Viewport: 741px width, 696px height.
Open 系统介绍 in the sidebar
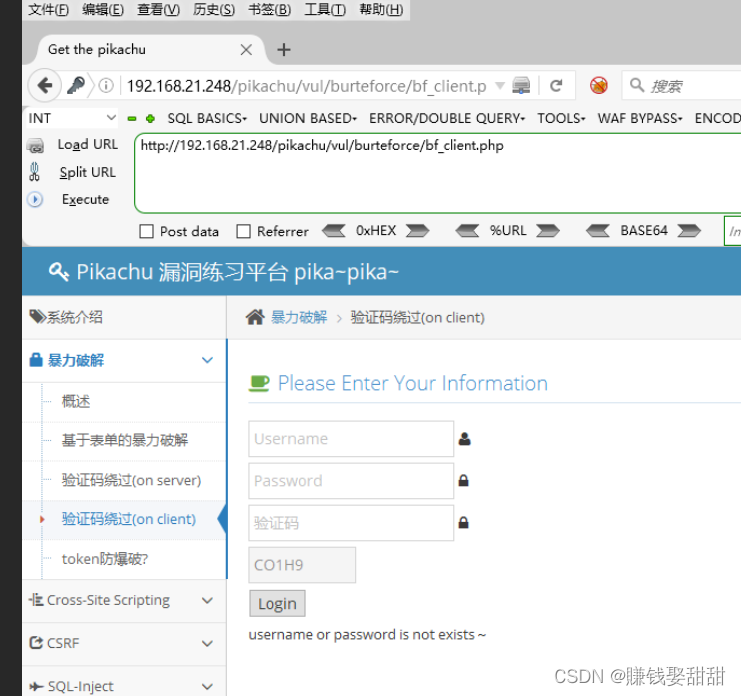(124, 317)
